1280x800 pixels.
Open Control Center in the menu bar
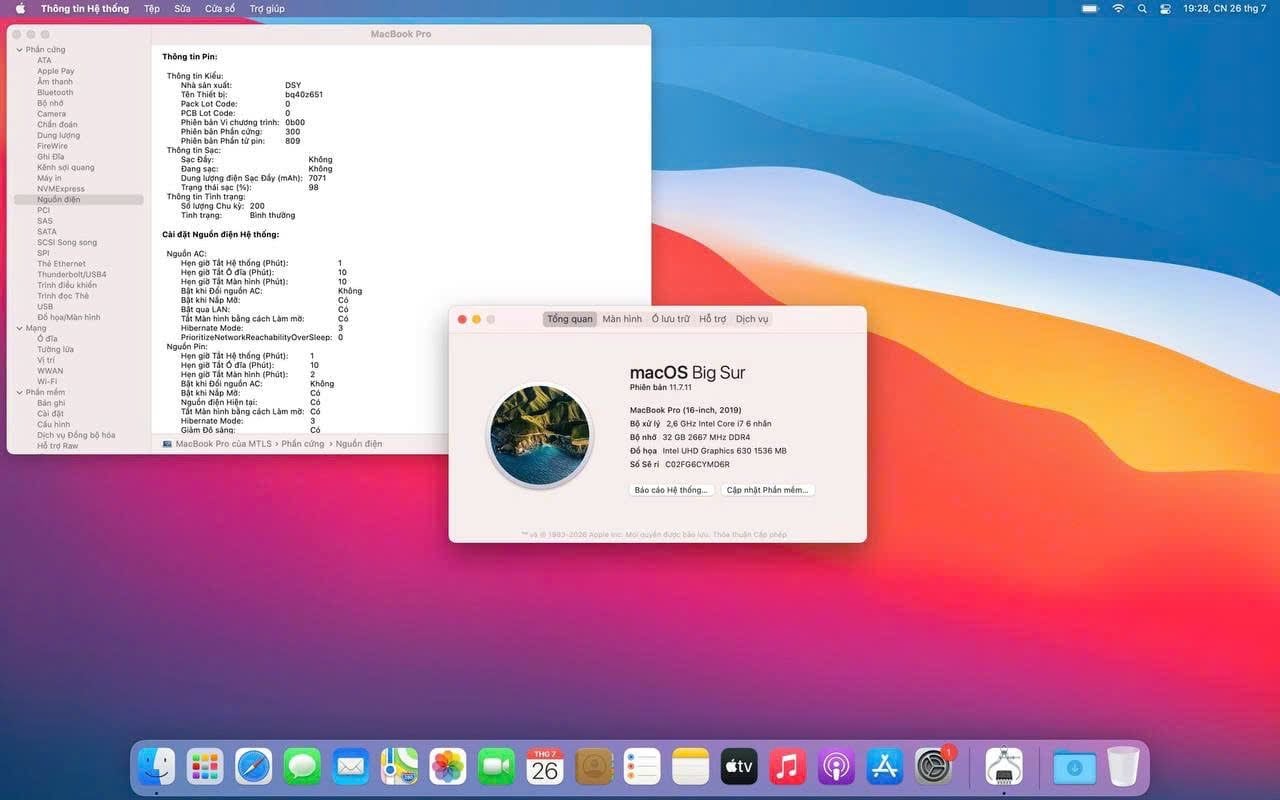pos(1165,8)
